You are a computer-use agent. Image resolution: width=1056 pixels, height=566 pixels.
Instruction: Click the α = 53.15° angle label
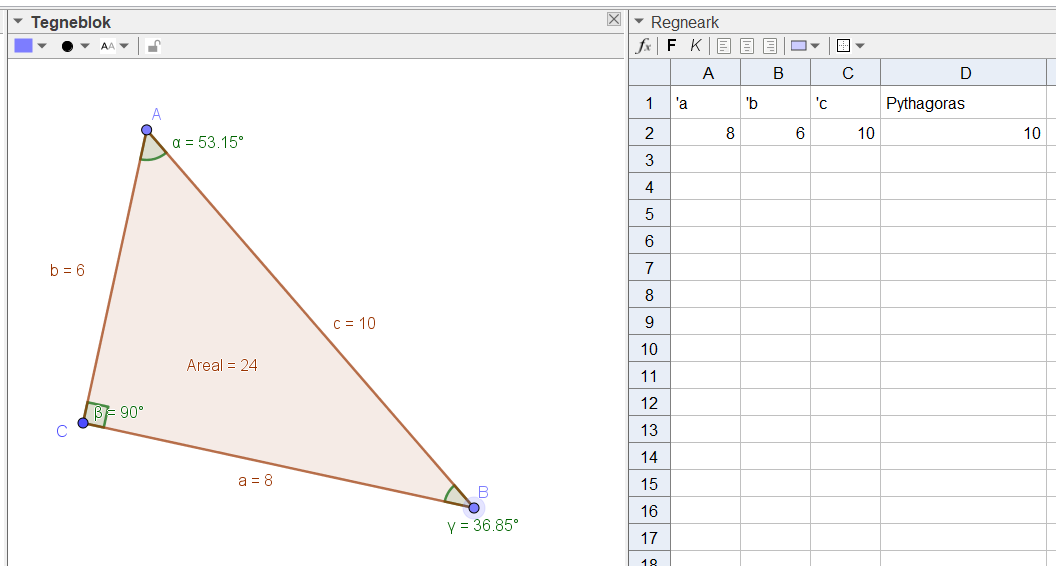click(x=207, y=142)
